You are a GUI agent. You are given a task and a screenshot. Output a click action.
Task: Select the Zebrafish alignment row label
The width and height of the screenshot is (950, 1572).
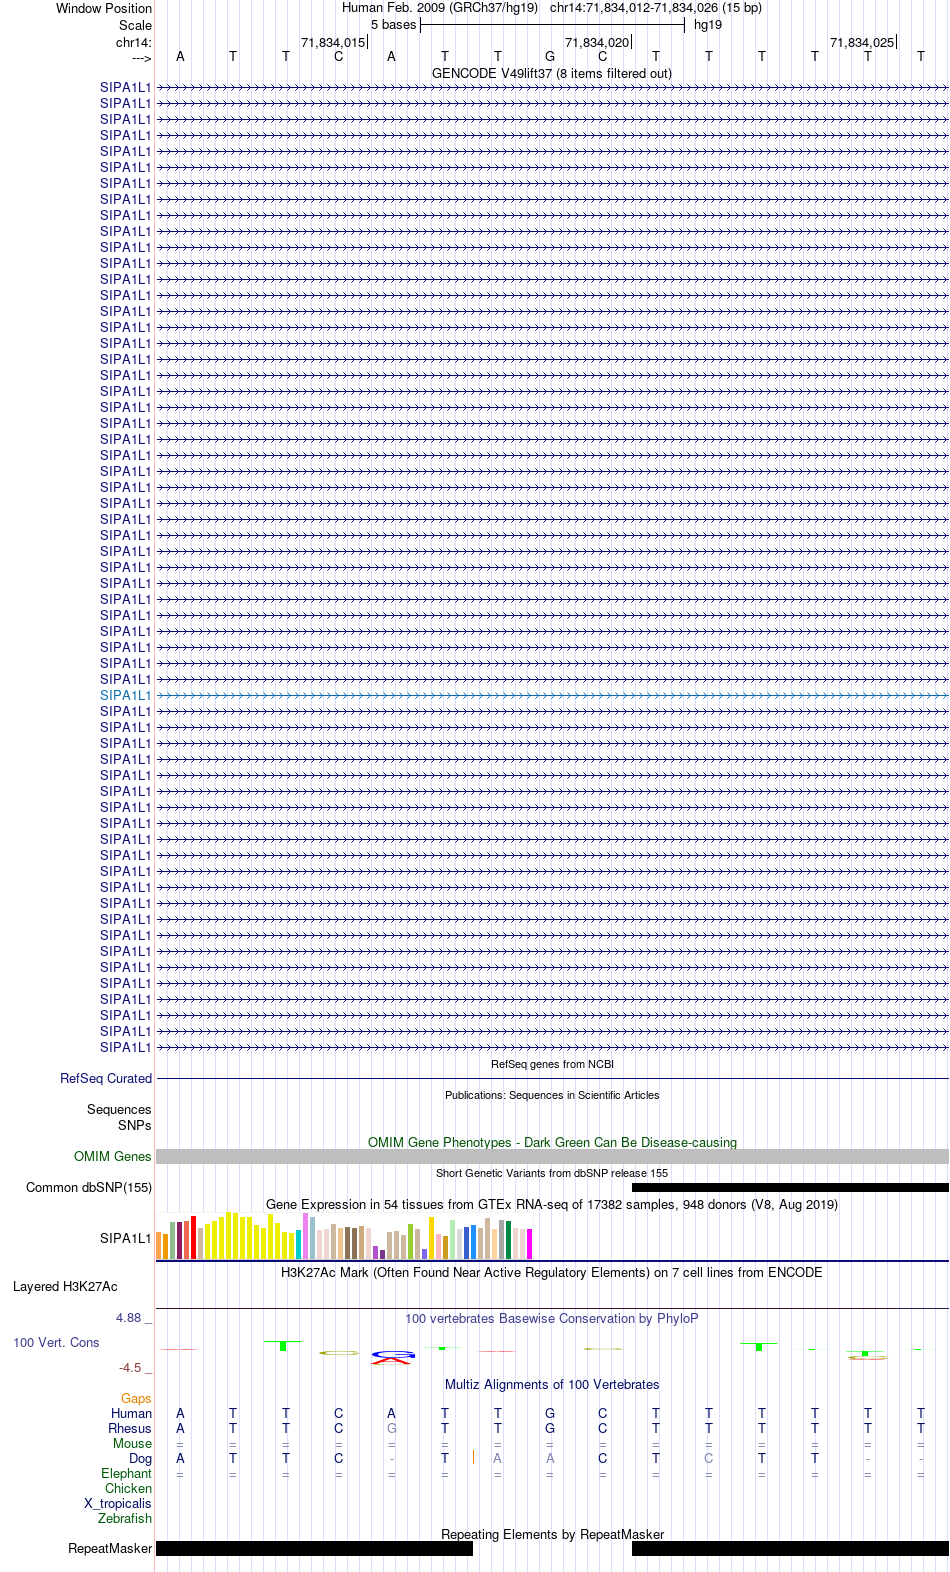pyautogui.click(x=125, y=1518)
